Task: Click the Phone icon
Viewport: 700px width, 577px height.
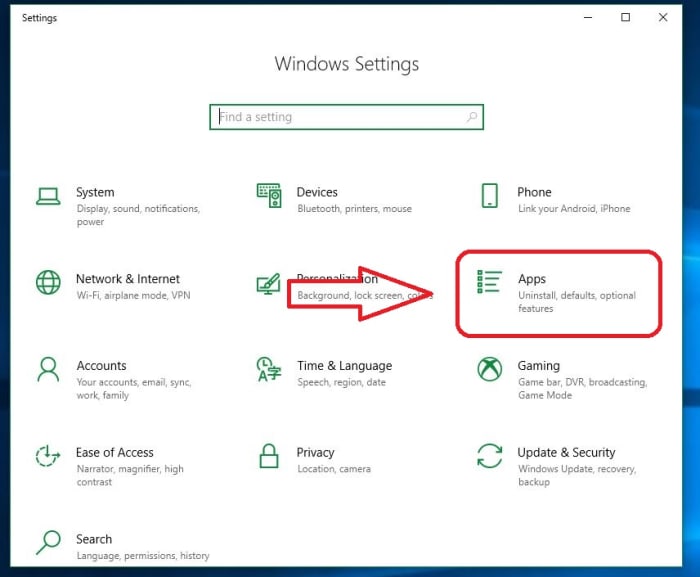Action: [490, 196]
